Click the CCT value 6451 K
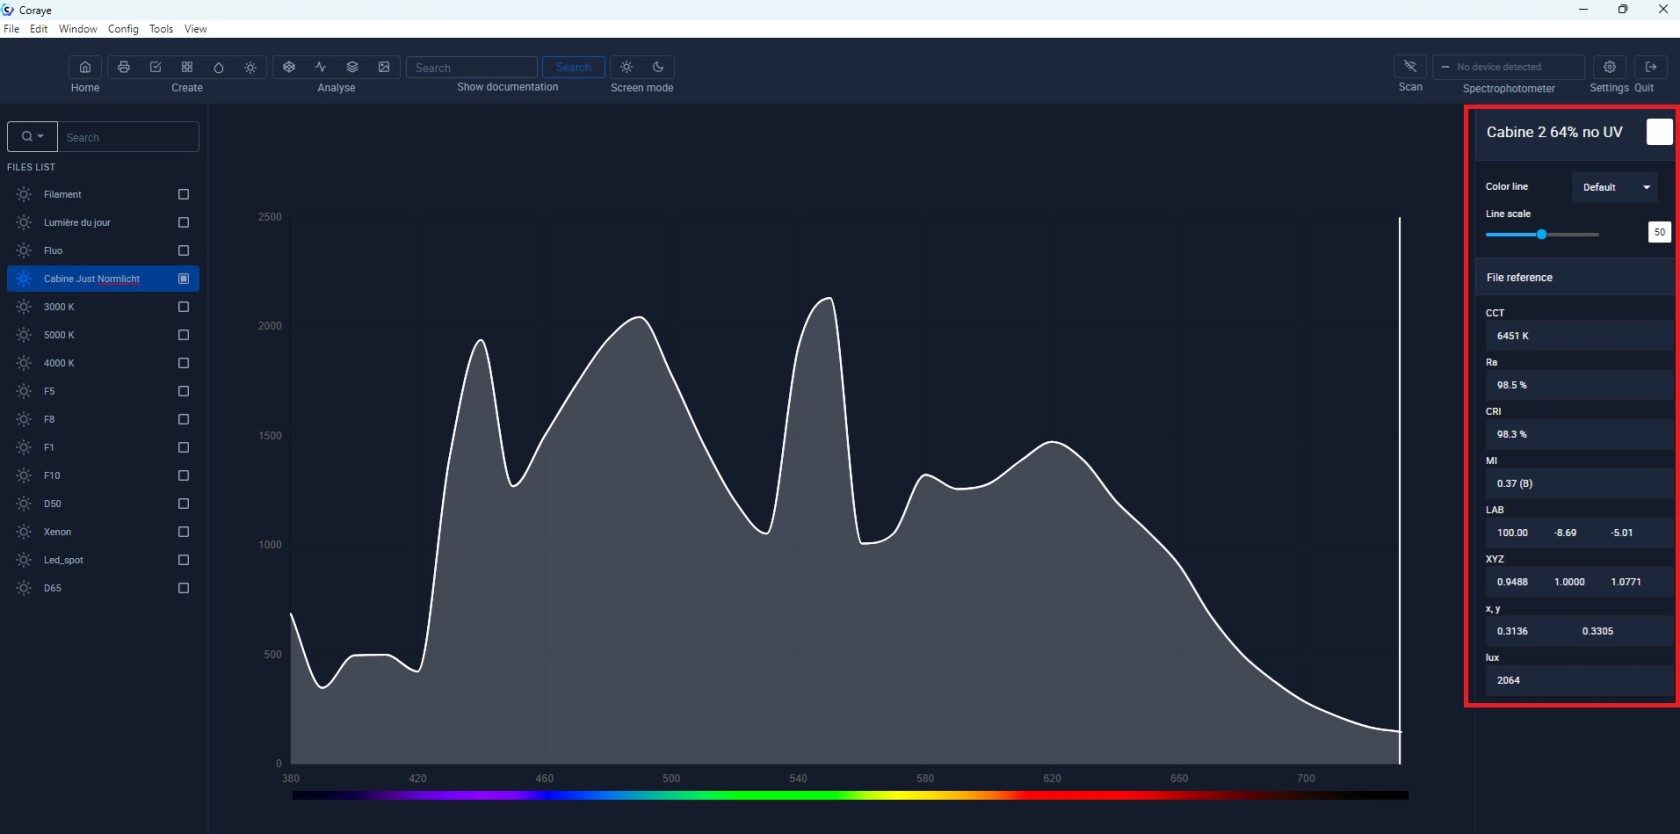The height and width of the screenshot is (834, 1680). (x=1578, y=335)
